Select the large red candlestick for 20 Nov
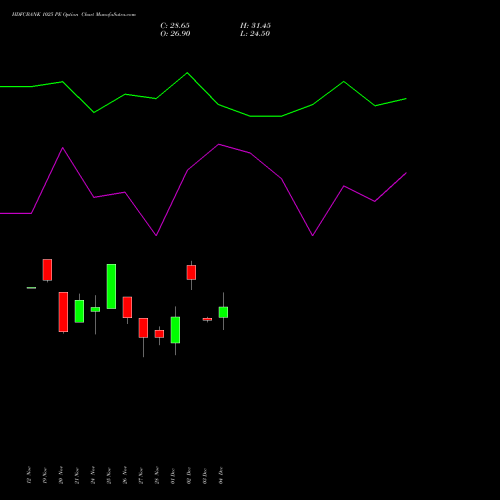Screen dimensions: 500x500 63,312
